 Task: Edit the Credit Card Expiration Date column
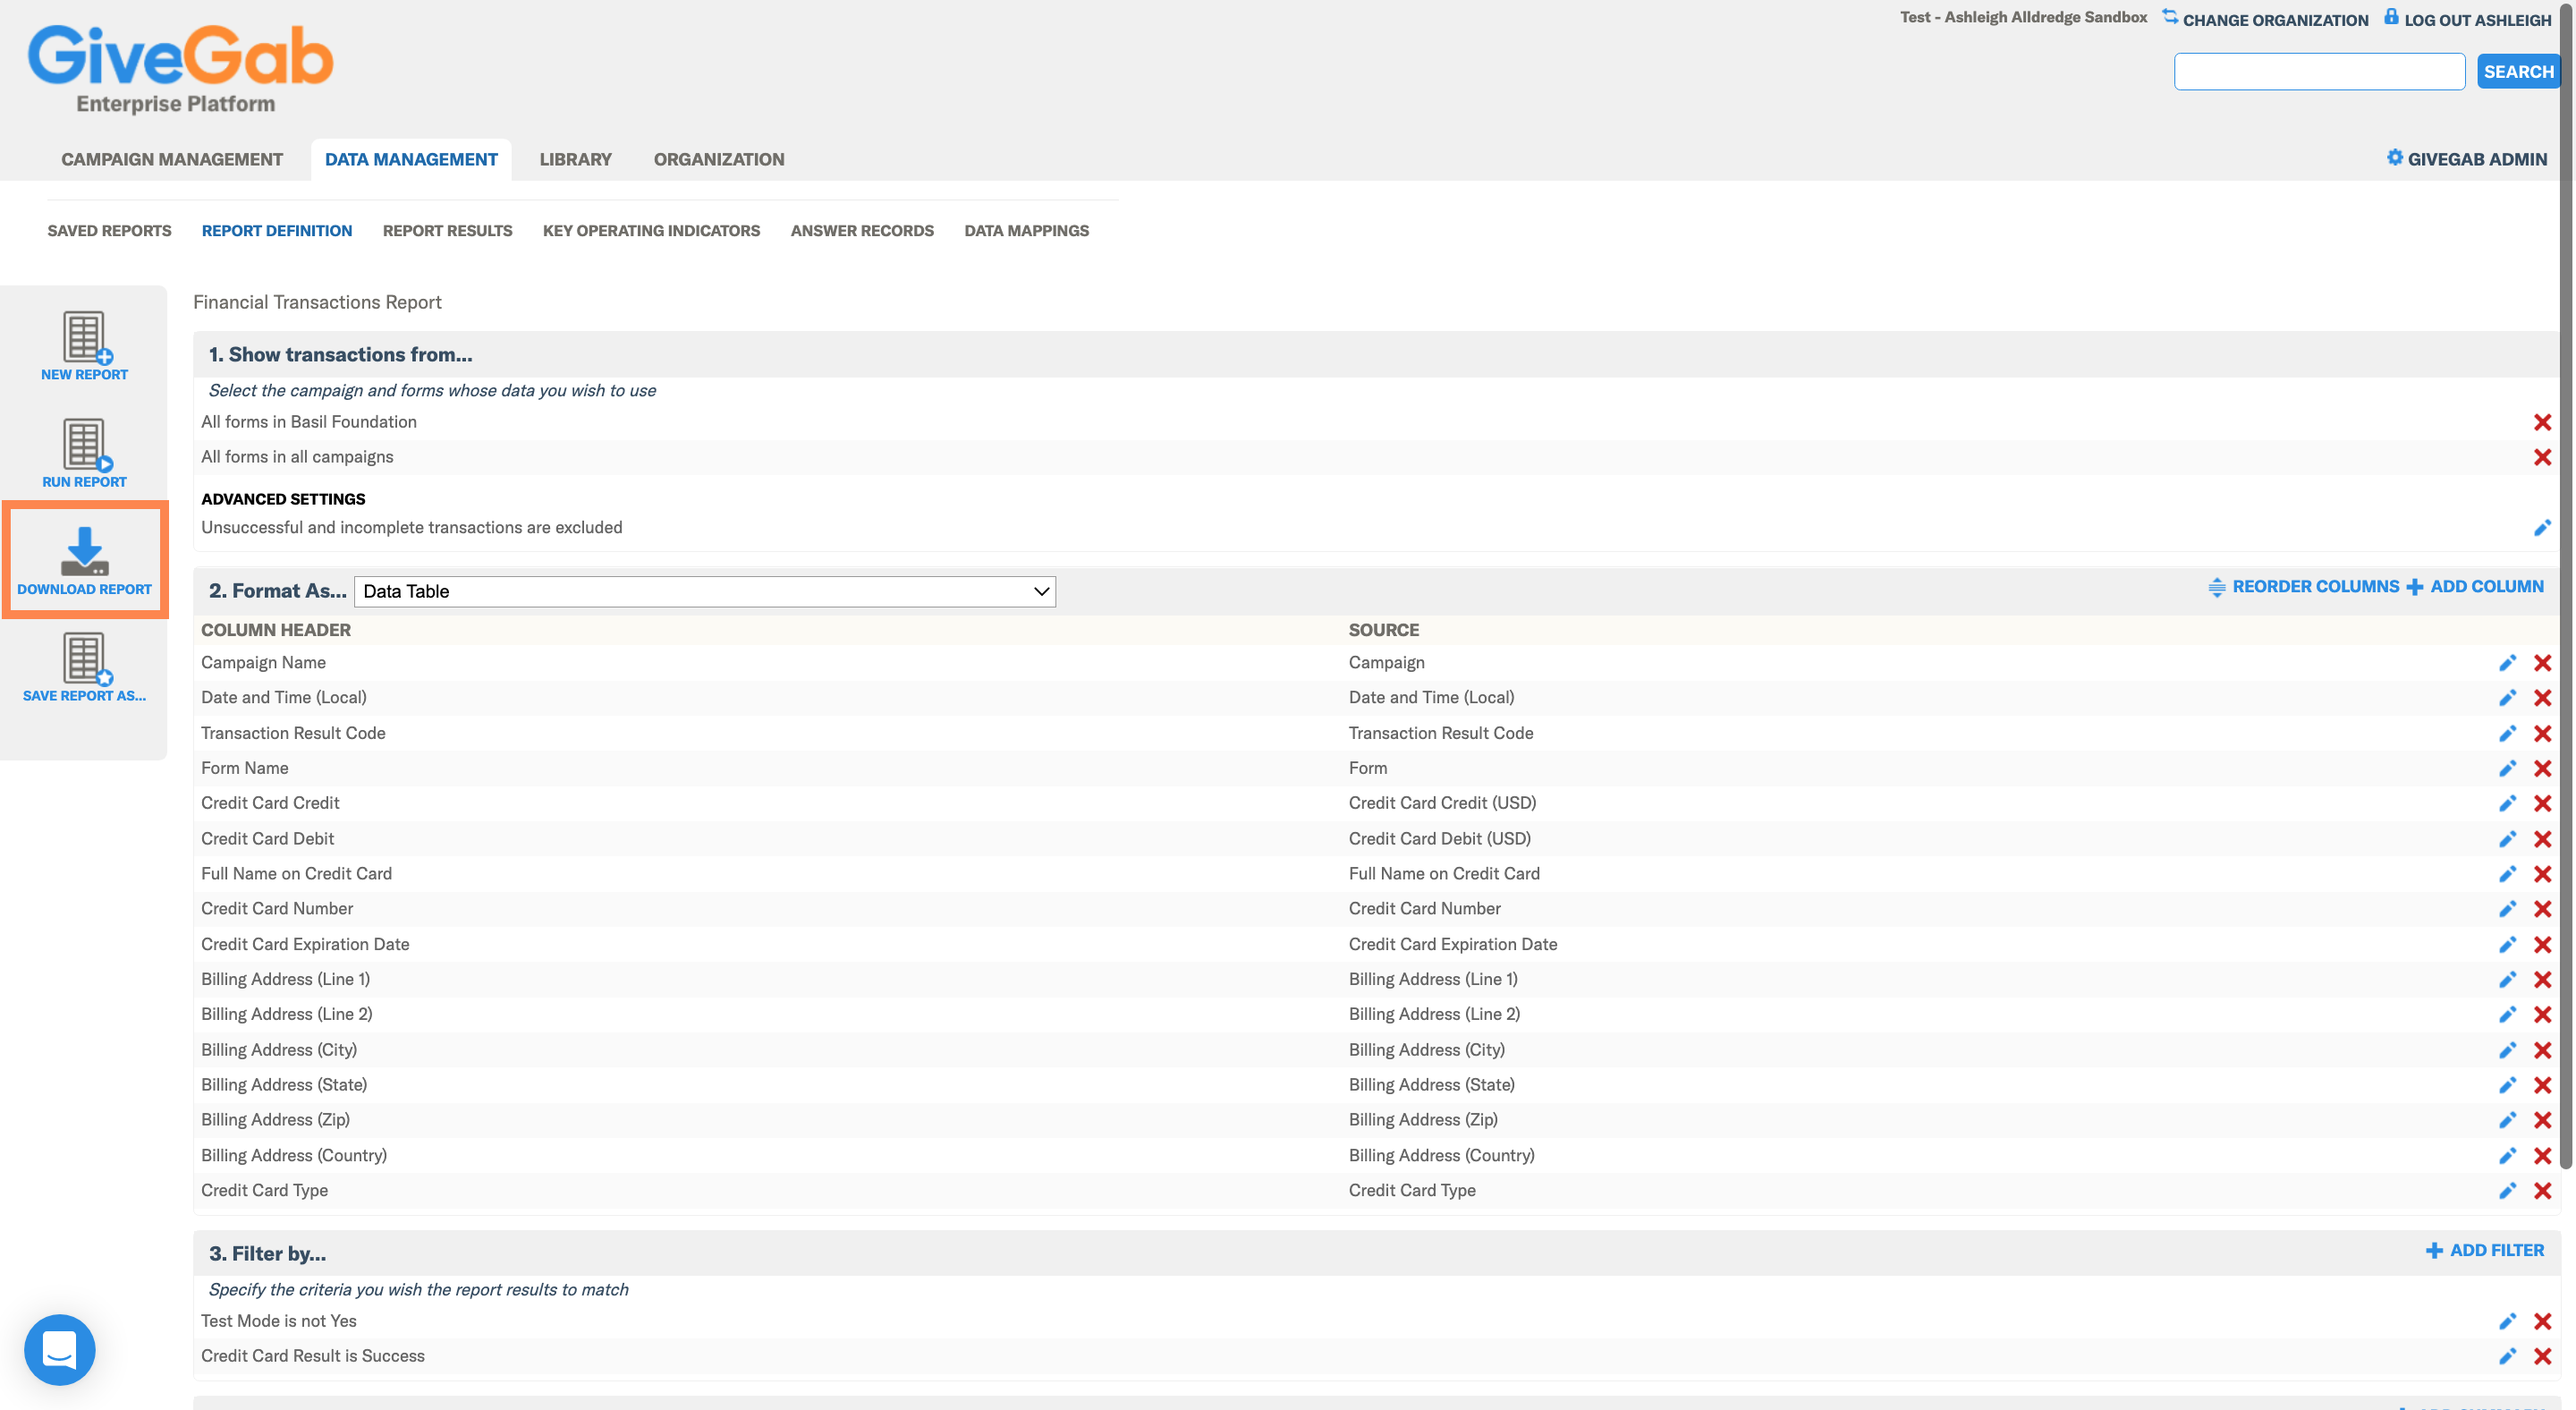tap(2507, 944)
